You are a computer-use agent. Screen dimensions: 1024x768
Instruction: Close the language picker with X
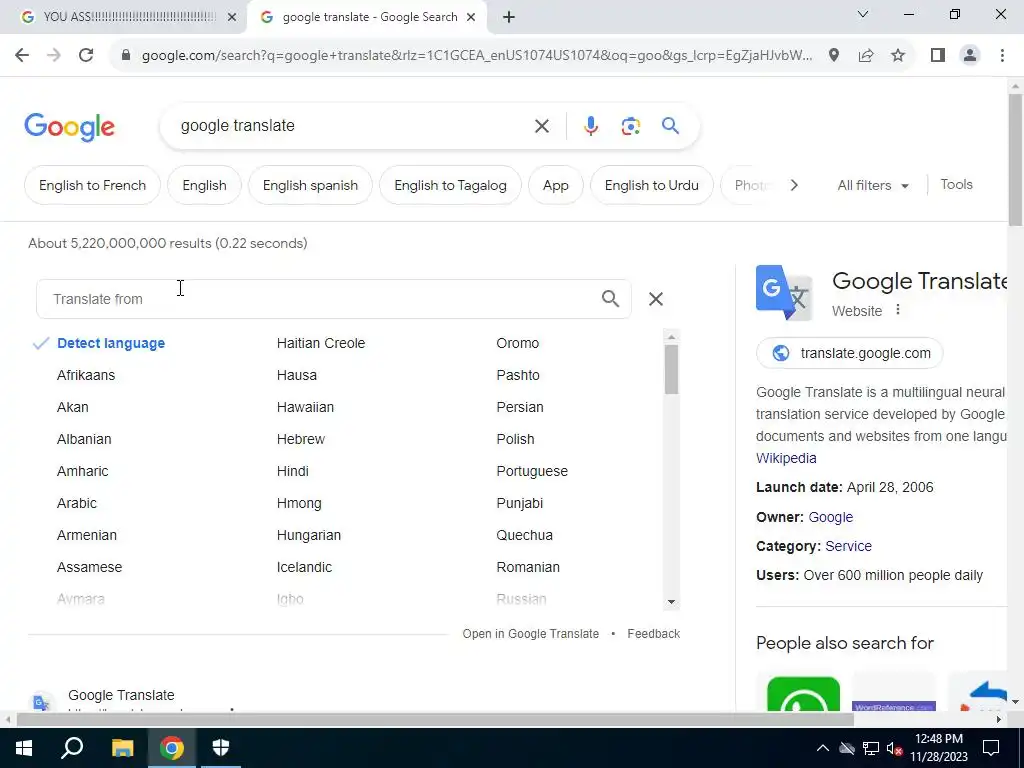tap(656, 299)
